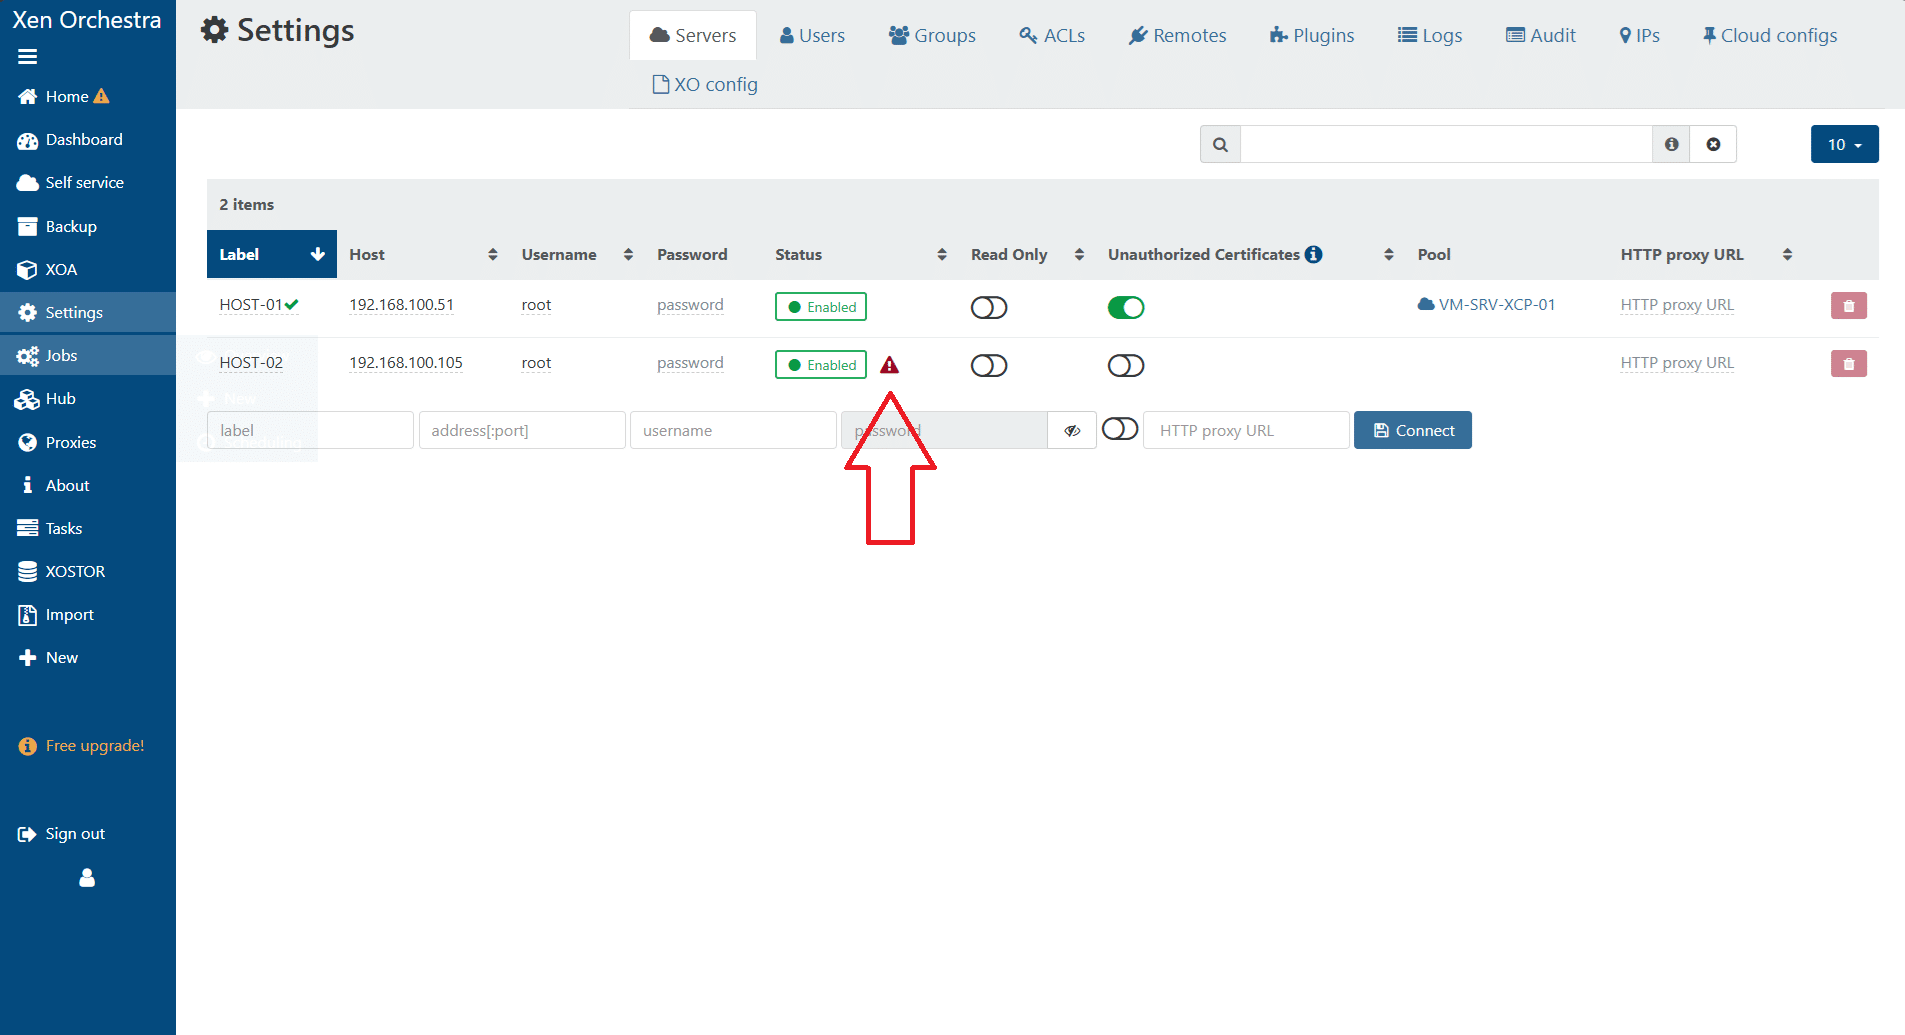Click the filter syntax info icon
This screenshot has height=1035, width=1905.
click(1671, 144)
